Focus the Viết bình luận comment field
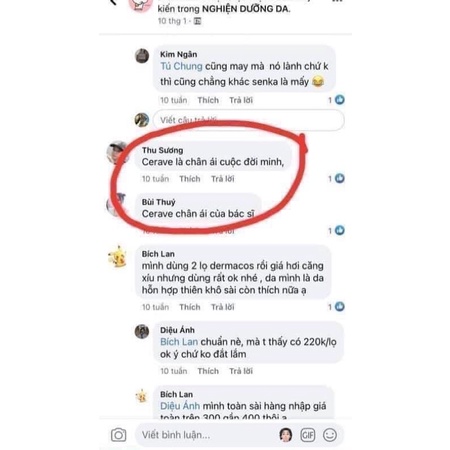 [207, 435]
